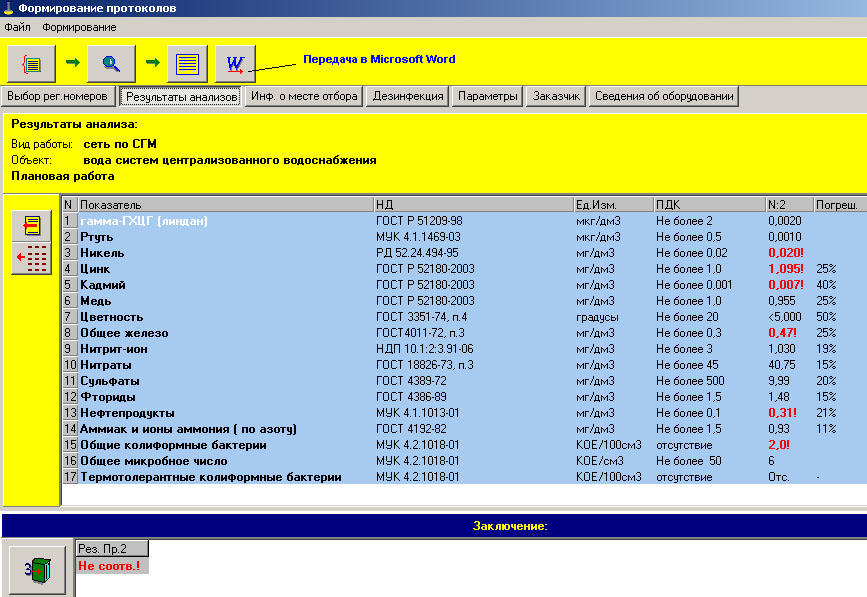Select the Нитрит-ион row
The width and height of the screenshot is (867, 597).
[464, 349]
